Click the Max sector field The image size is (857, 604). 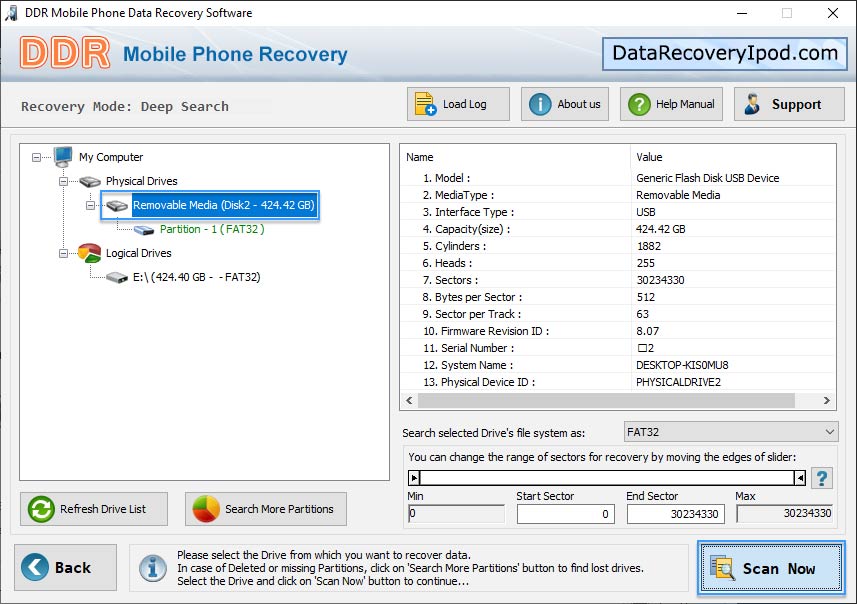click(x=784, y=514)
